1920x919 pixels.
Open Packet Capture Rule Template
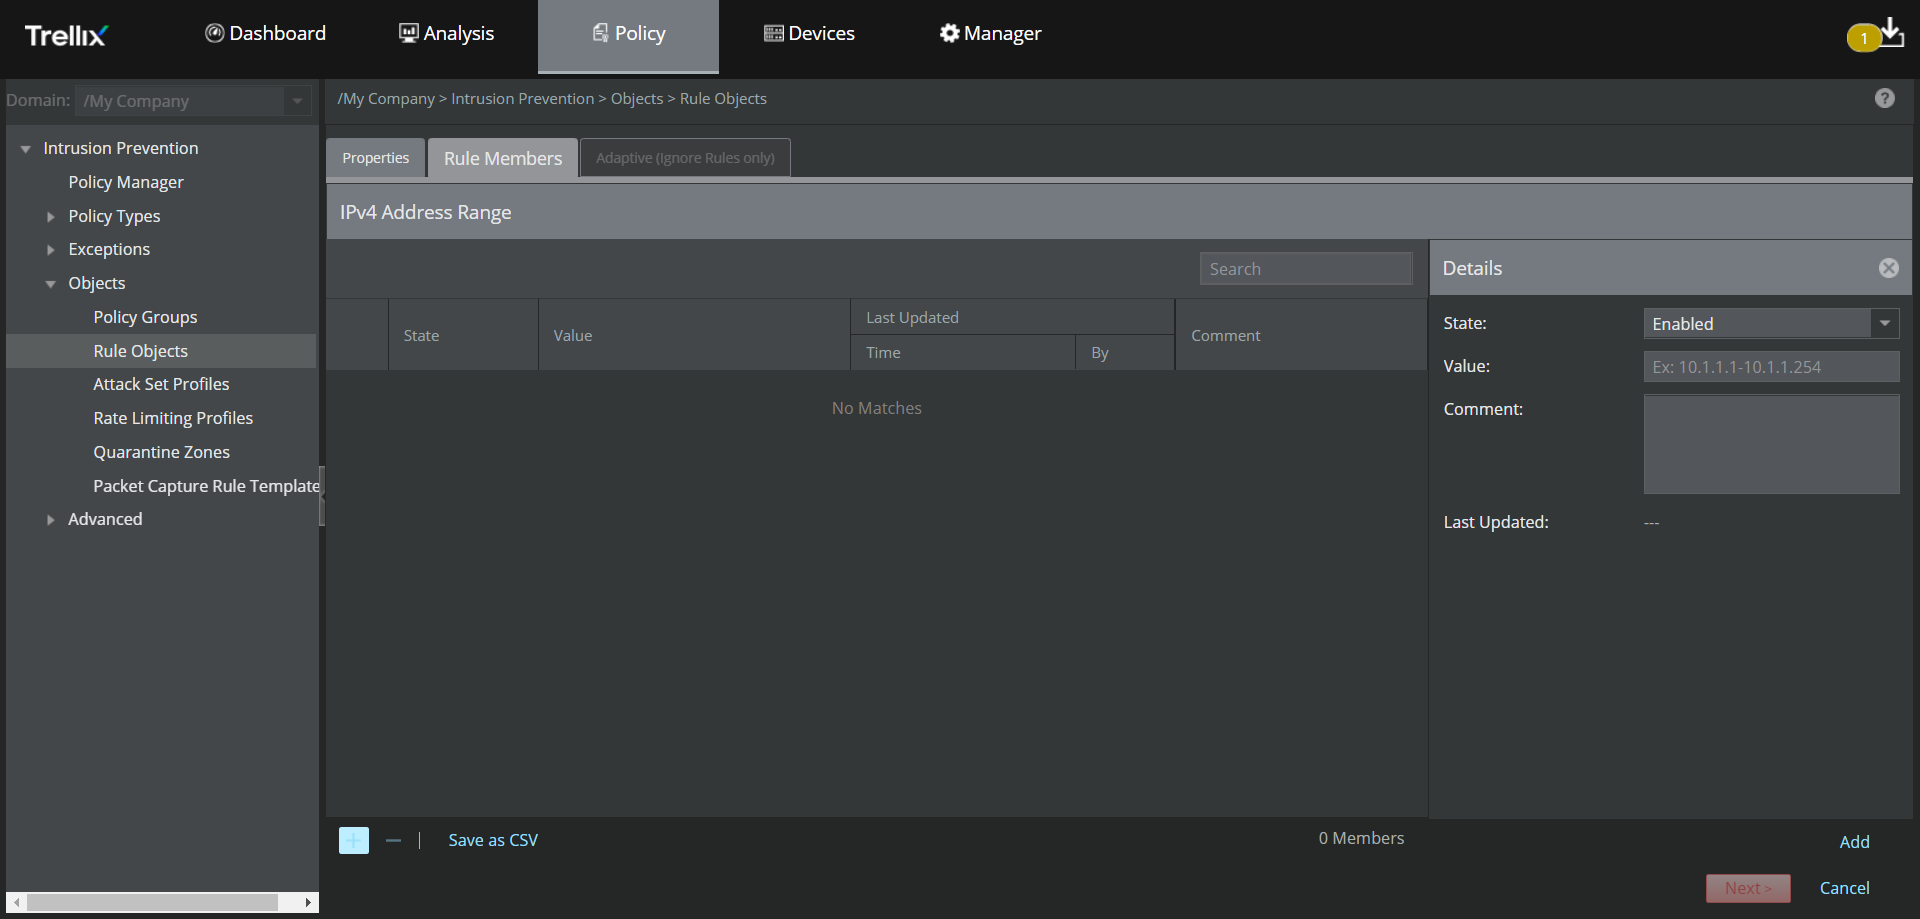[x=206, y=486]
